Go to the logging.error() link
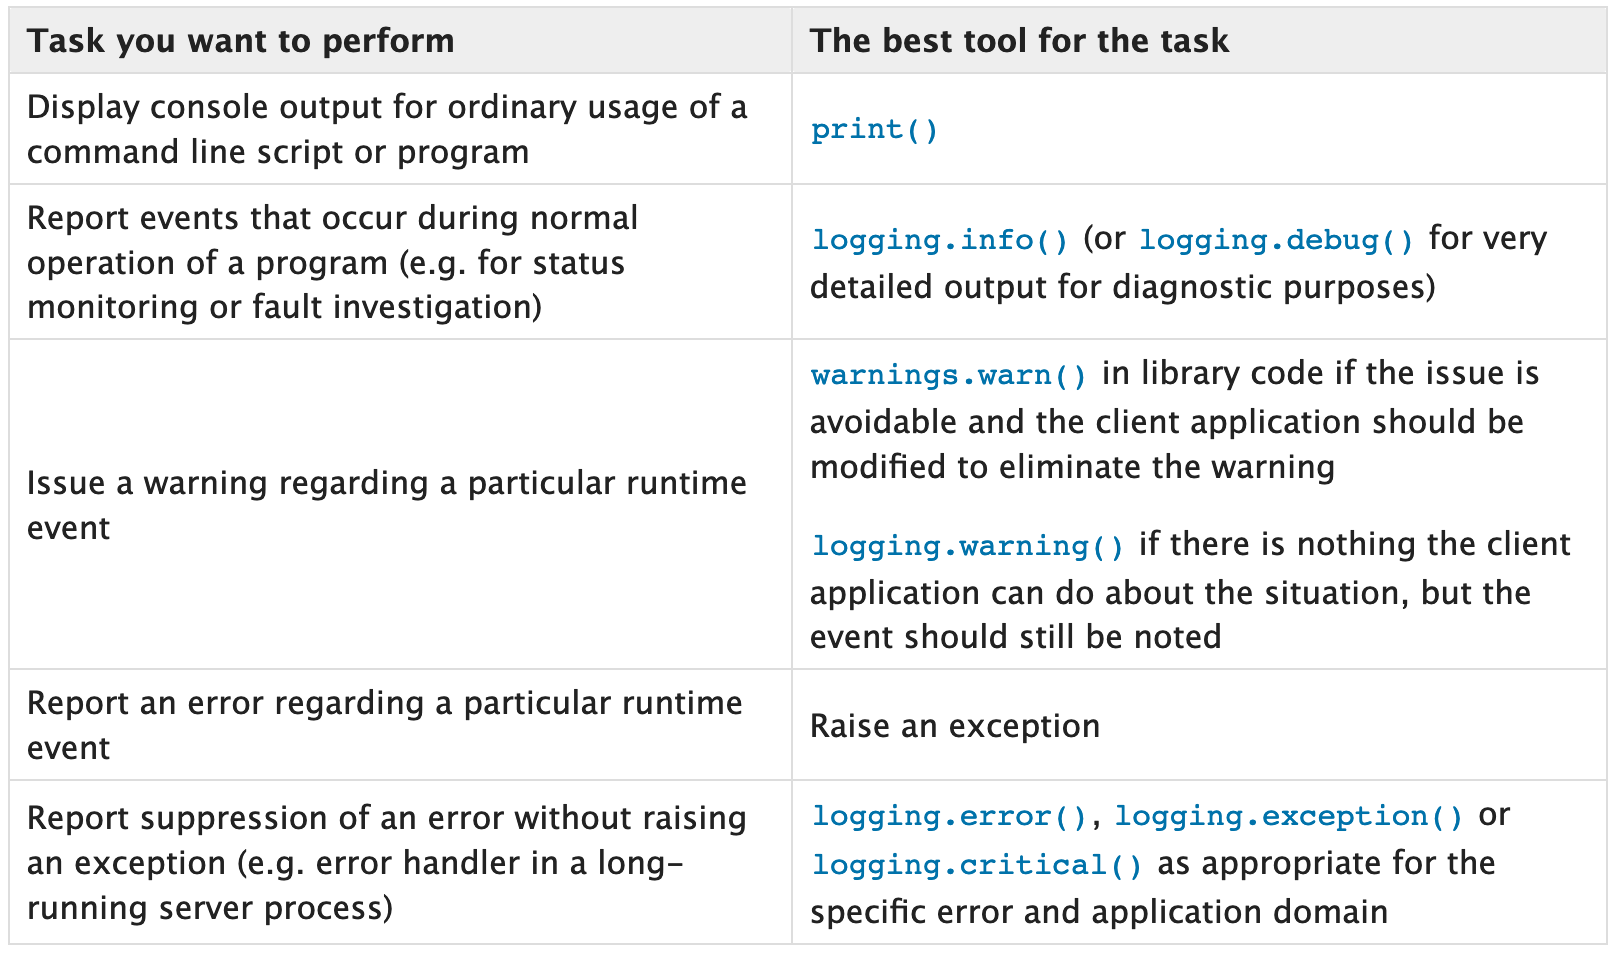1622x960 pixels. click(949, 817)
